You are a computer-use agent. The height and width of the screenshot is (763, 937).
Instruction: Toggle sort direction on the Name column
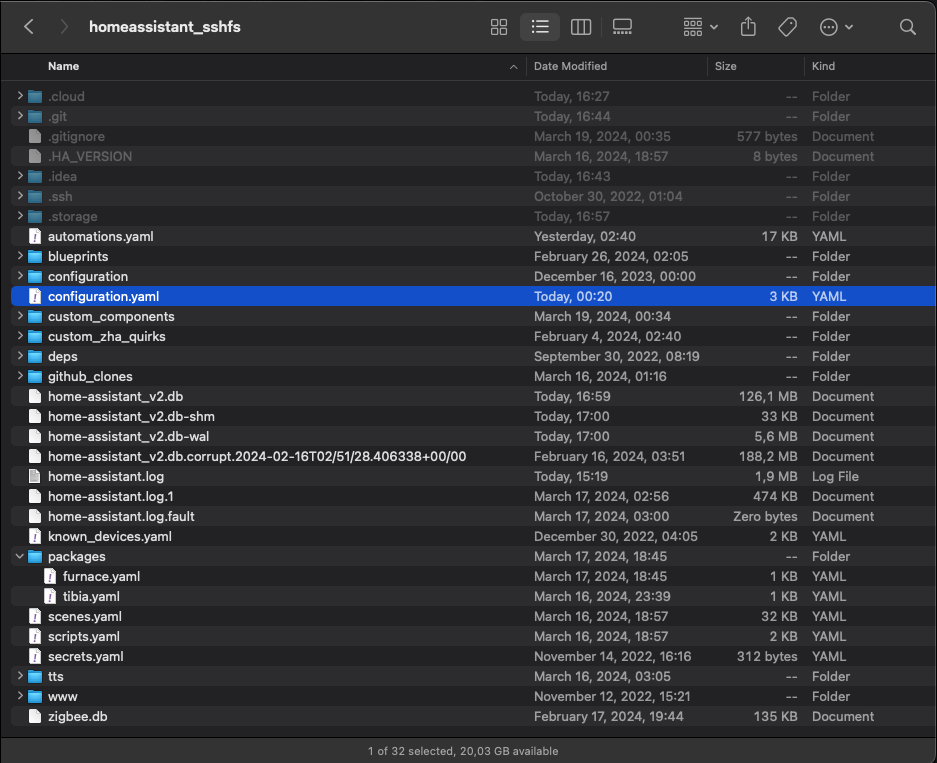63,66
